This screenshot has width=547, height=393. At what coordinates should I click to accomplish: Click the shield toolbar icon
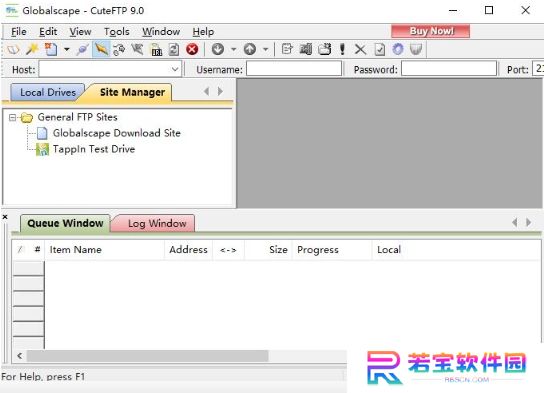click(x=416, y=49)
